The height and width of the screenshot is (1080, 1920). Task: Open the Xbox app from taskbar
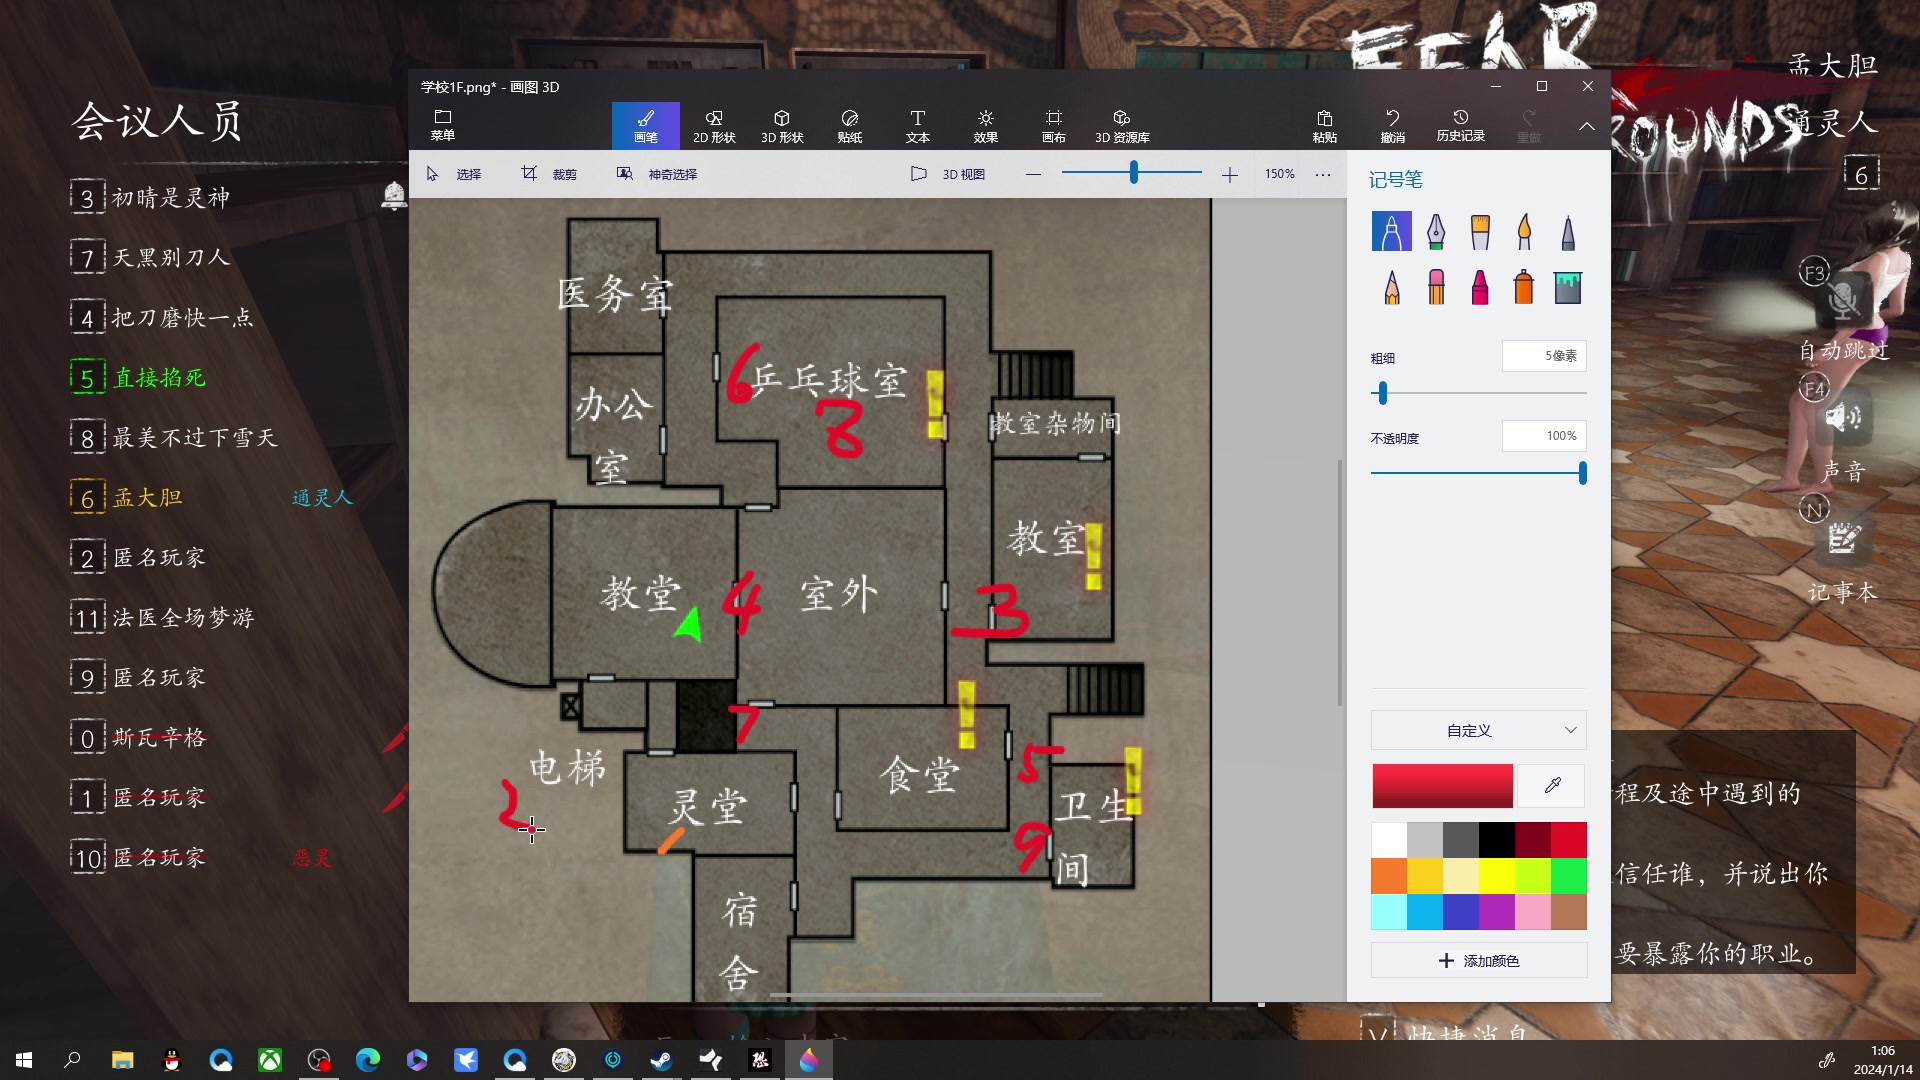pos(270,1060)
